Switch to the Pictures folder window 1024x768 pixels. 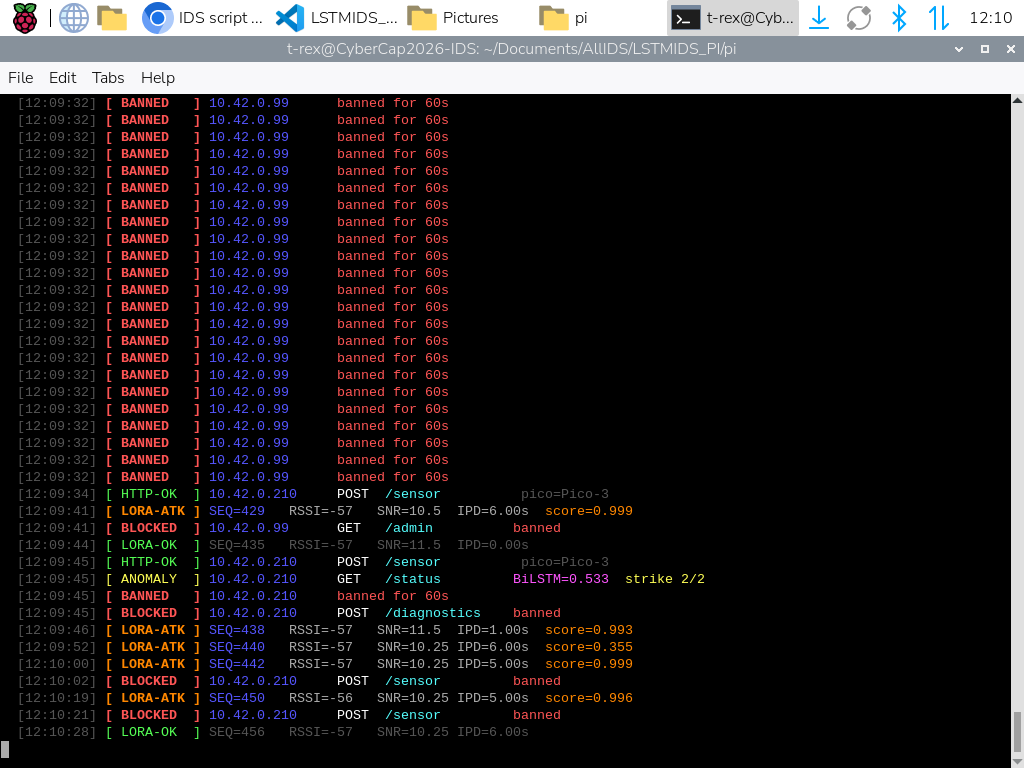pos(453,18)
